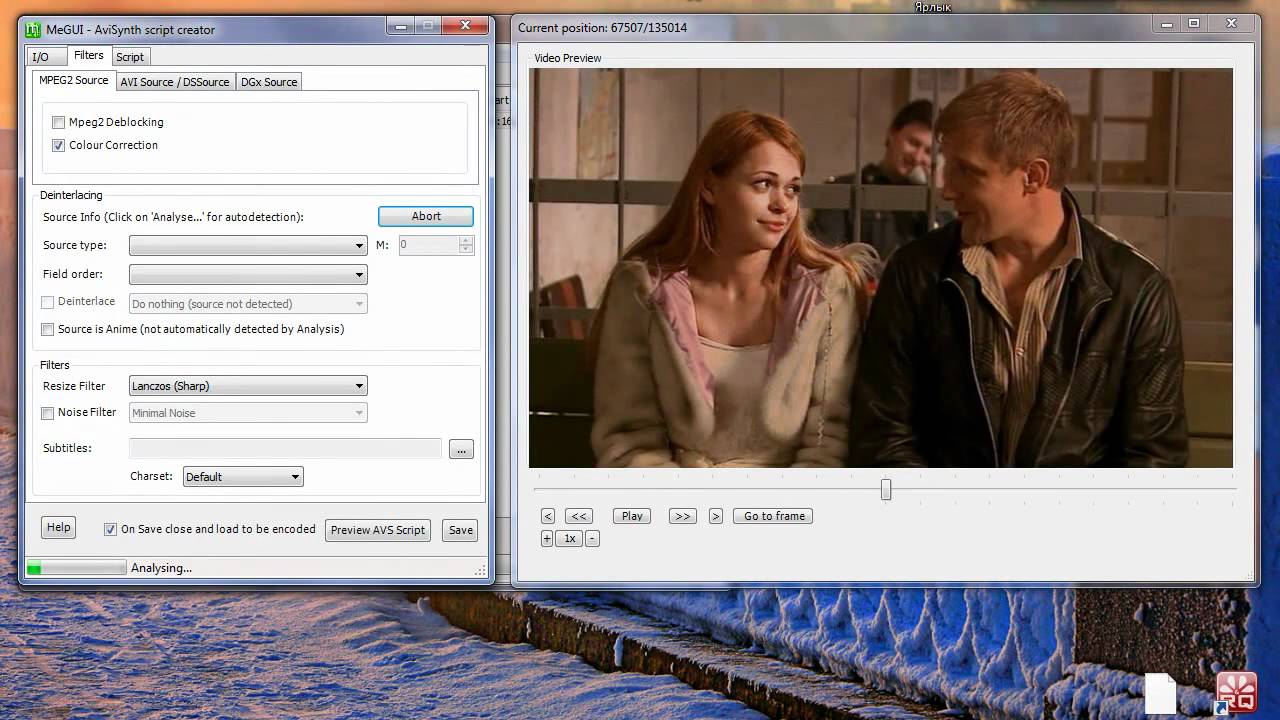This screenshot has height=720, width=1280.
Task: Toggle On Save close and load checkbox
Action: click(x=110, y=530)
